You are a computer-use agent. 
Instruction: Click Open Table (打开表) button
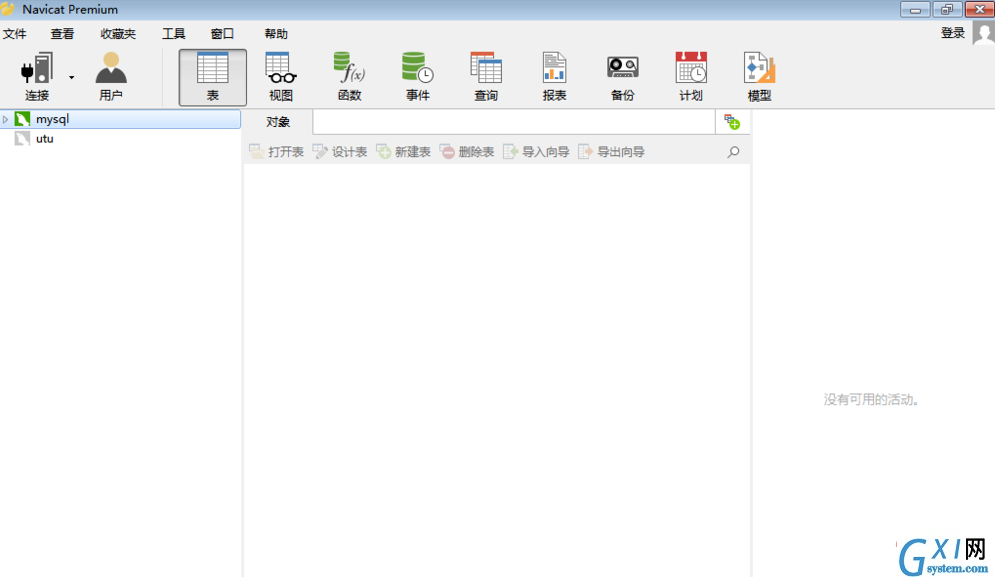pos(277,152)
